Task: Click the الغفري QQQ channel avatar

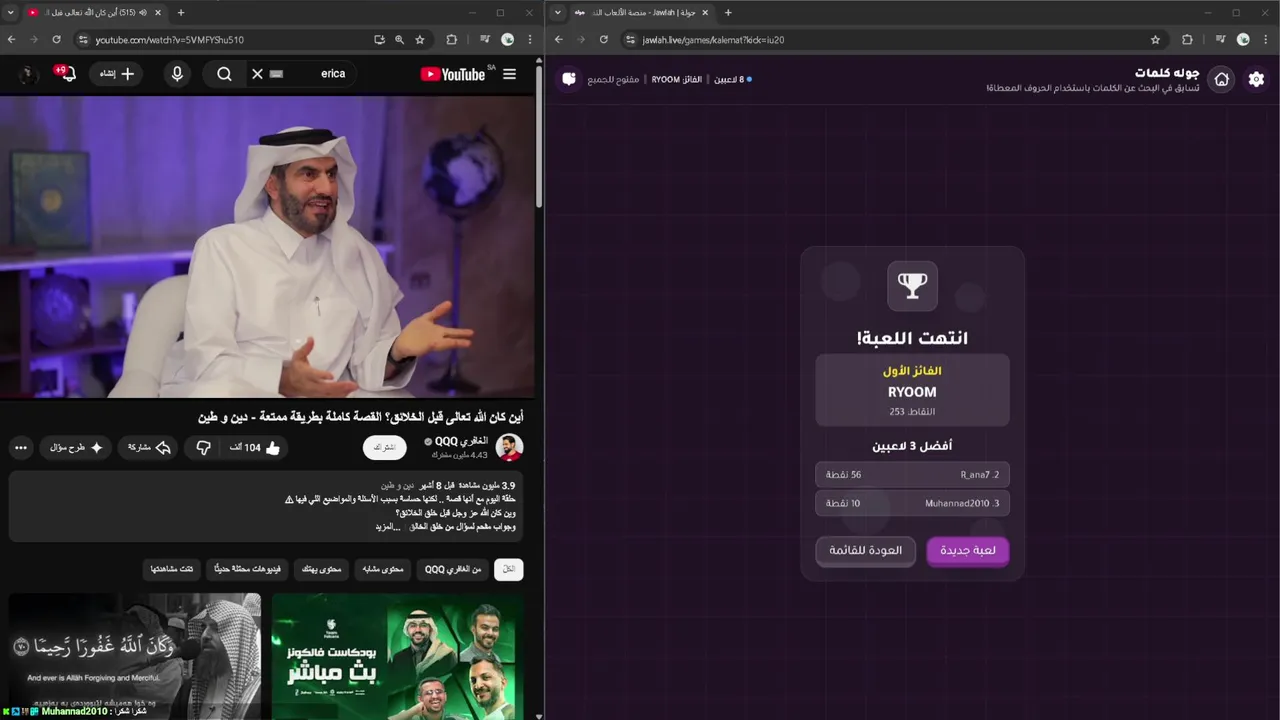Action: (x=509, y=447)
